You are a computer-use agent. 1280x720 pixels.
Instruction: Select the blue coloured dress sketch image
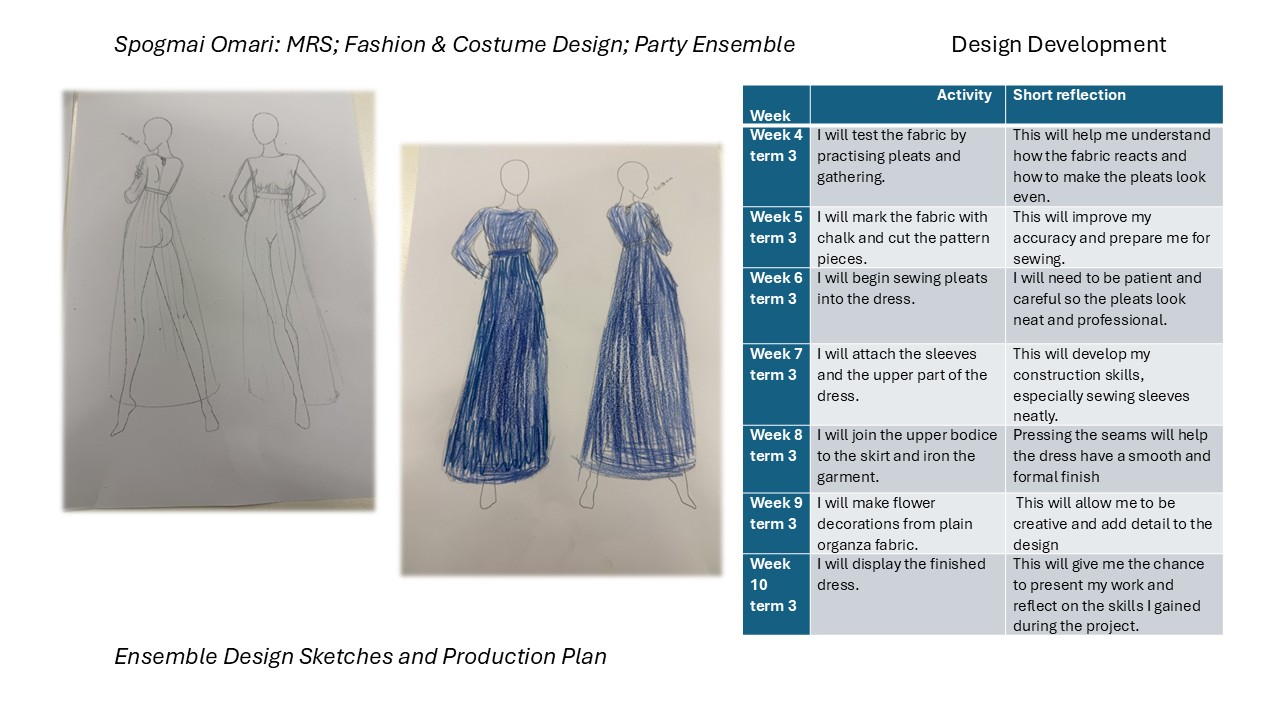[560, 360]
